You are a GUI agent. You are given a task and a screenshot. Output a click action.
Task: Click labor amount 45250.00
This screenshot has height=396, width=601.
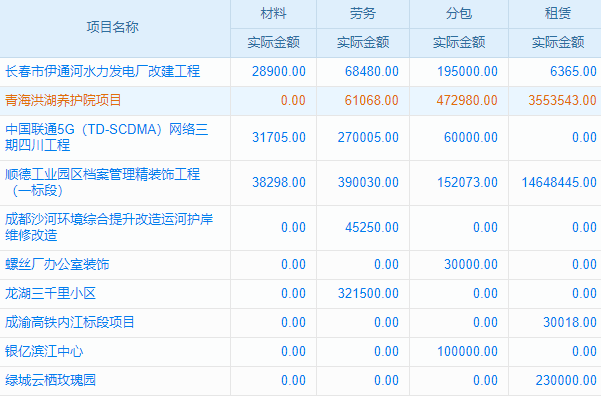(372, 227)
